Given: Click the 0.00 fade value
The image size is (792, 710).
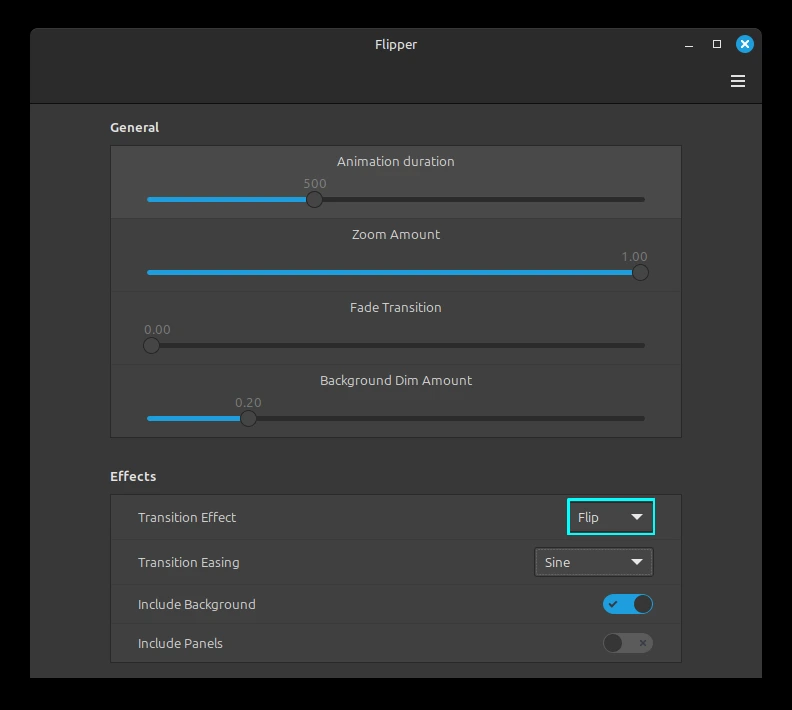Looking at the screenshot, I should (157, 329).
